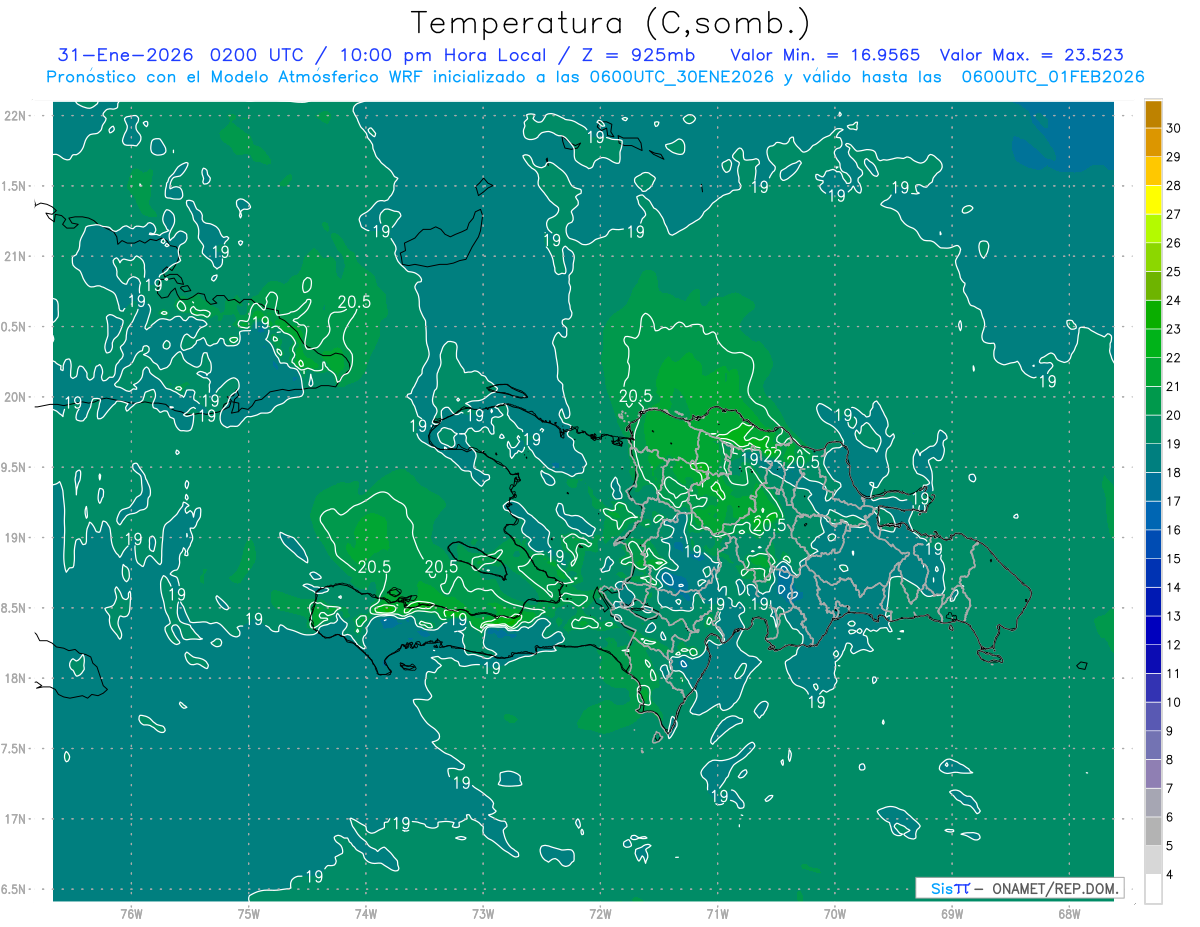This screenshot has height=927, width=1200.
Task: Click the color scale label '28'
Action: pos(1174,185)
